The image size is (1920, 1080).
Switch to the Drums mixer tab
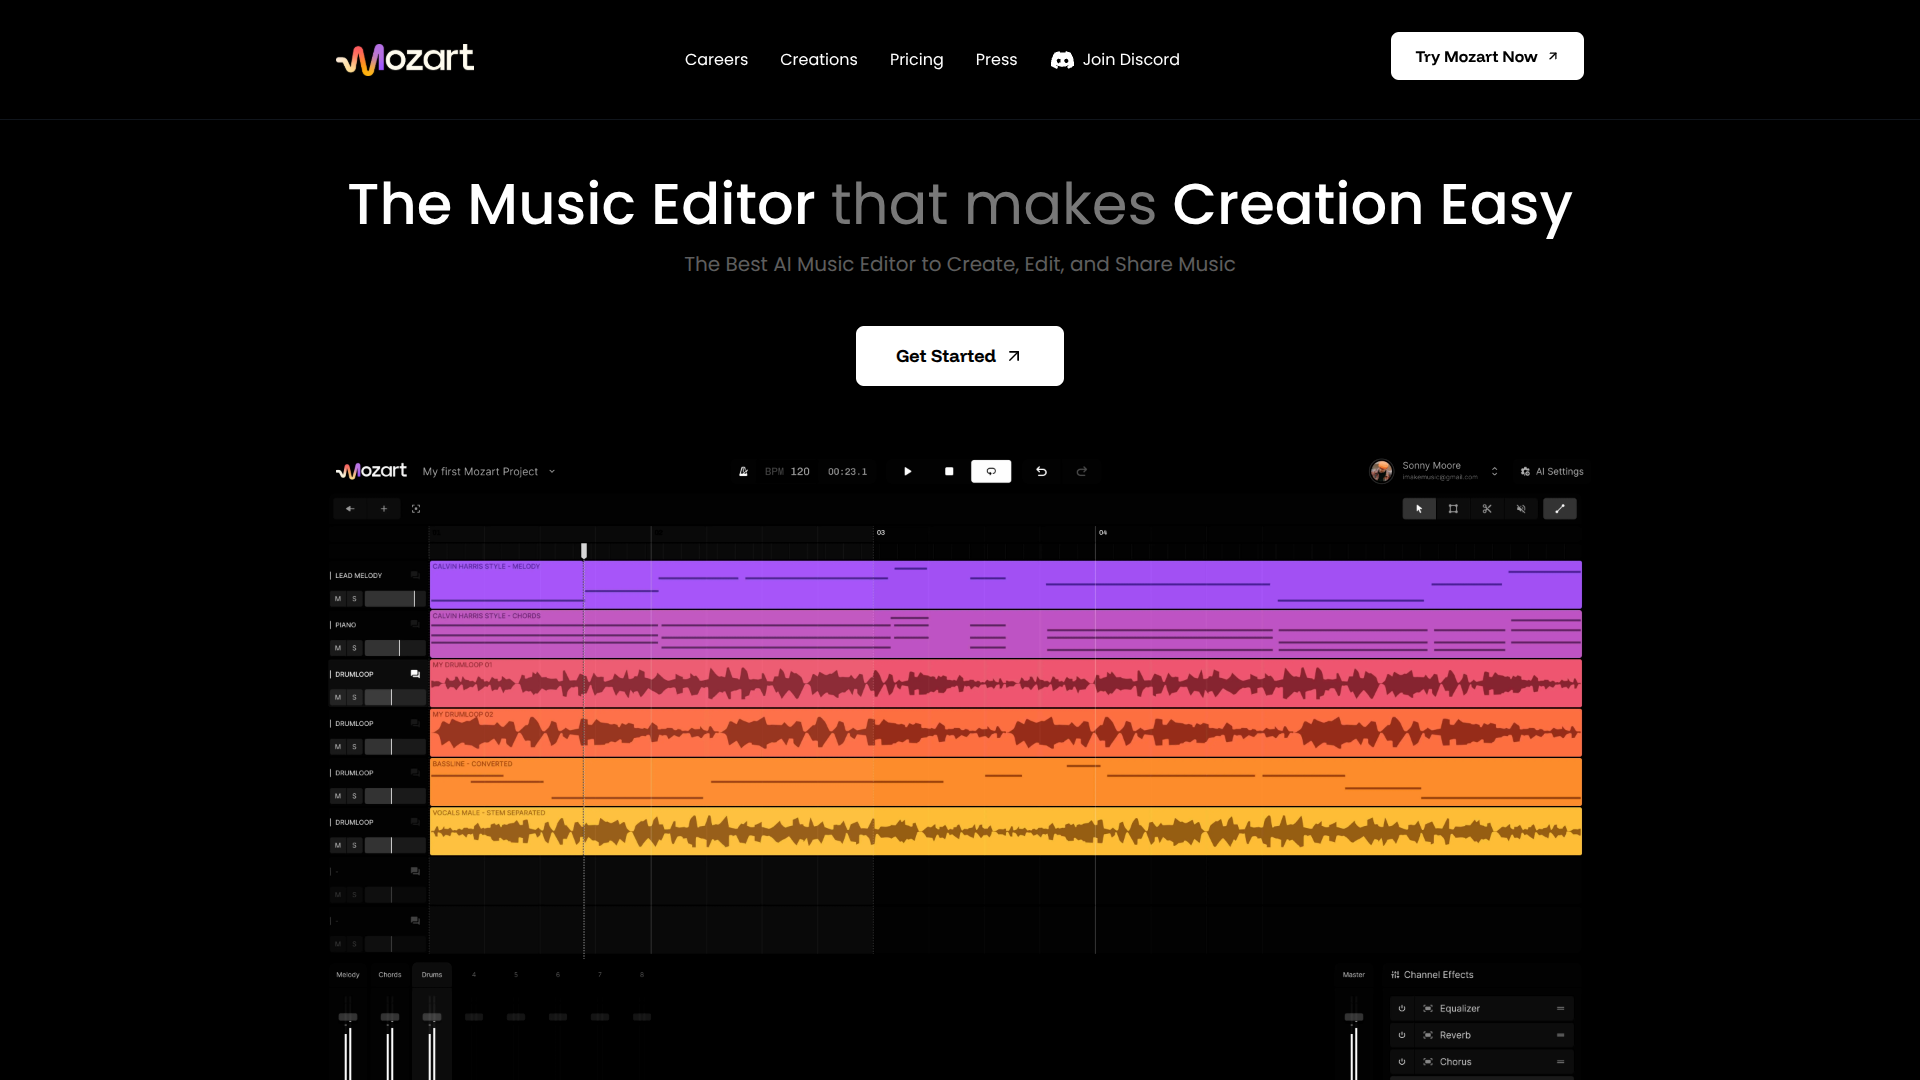(x=432, y=974)
